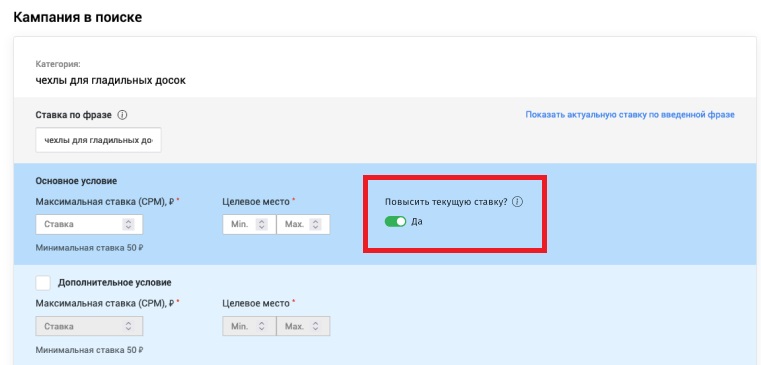Click the Категория: label
761x365 pixels.
58,64
